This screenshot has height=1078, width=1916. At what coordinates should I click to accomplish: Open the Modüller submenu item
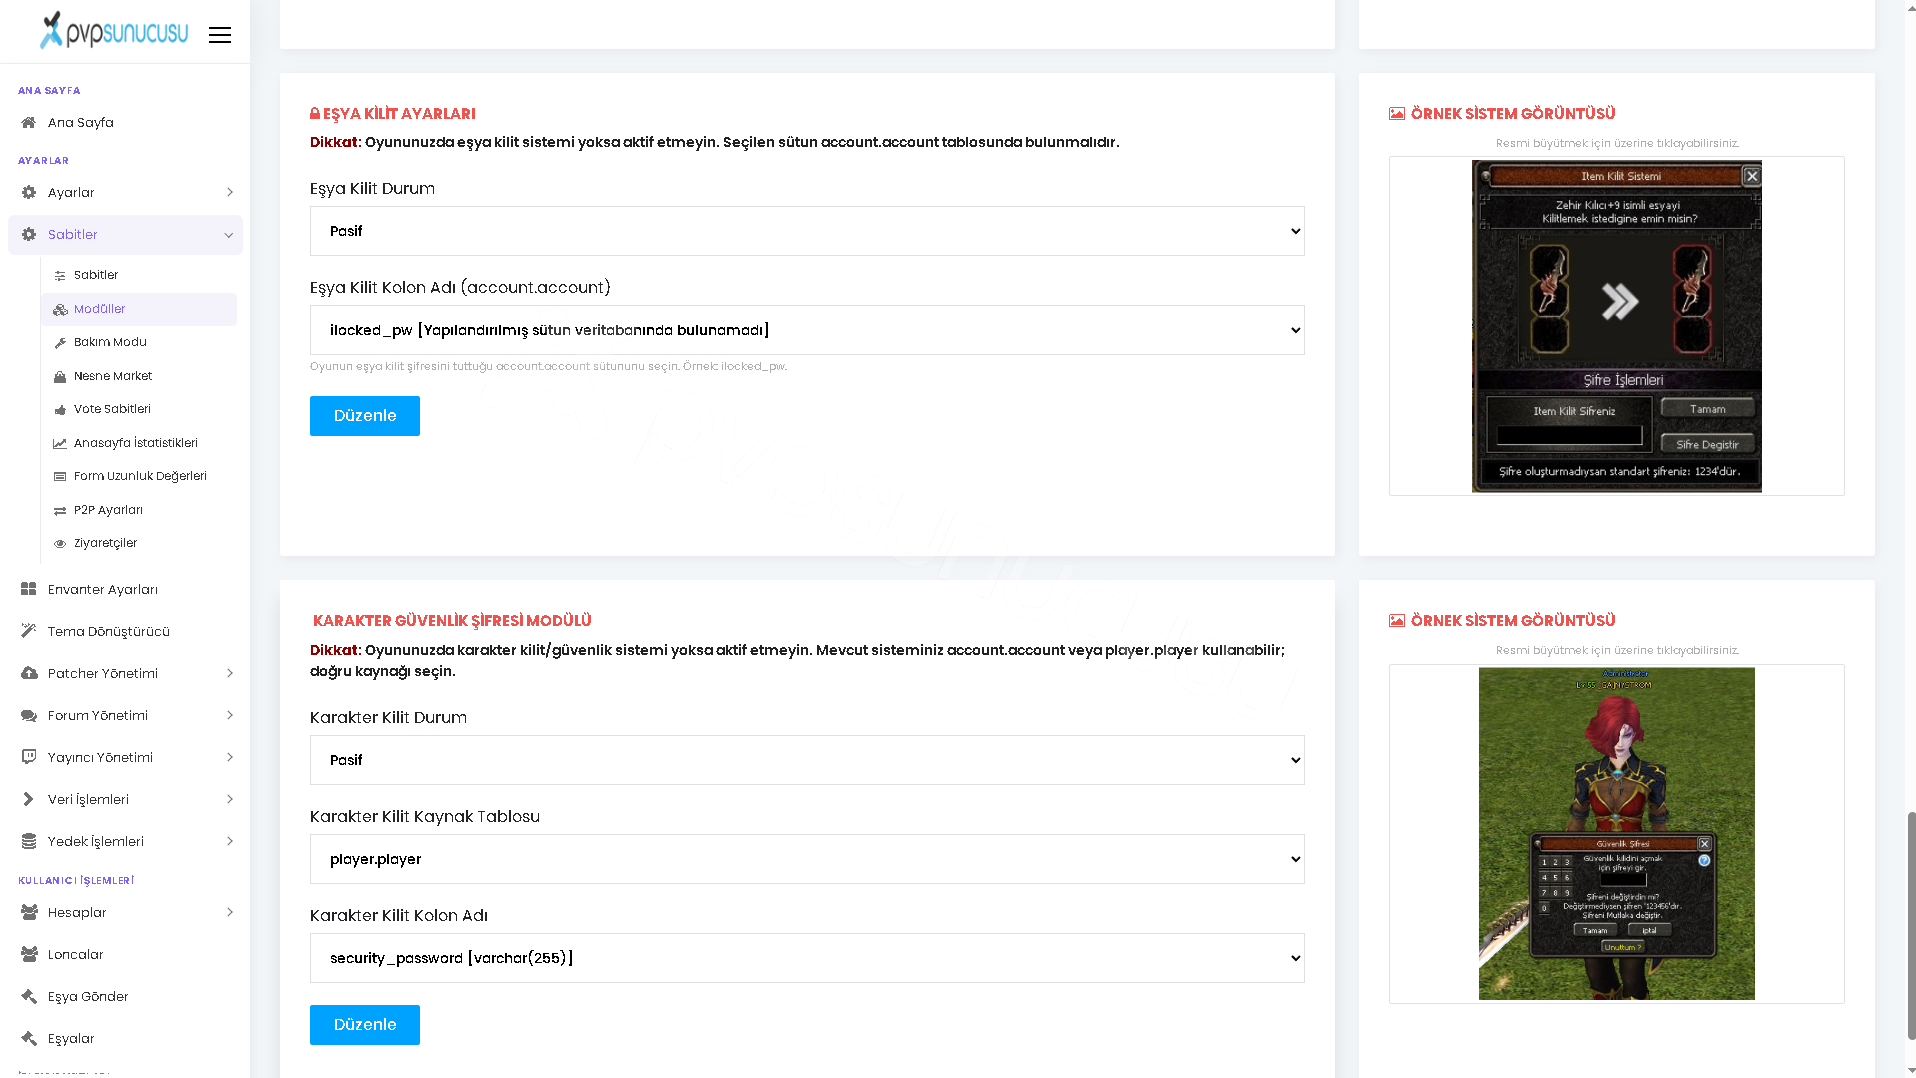tap(139, 310)
